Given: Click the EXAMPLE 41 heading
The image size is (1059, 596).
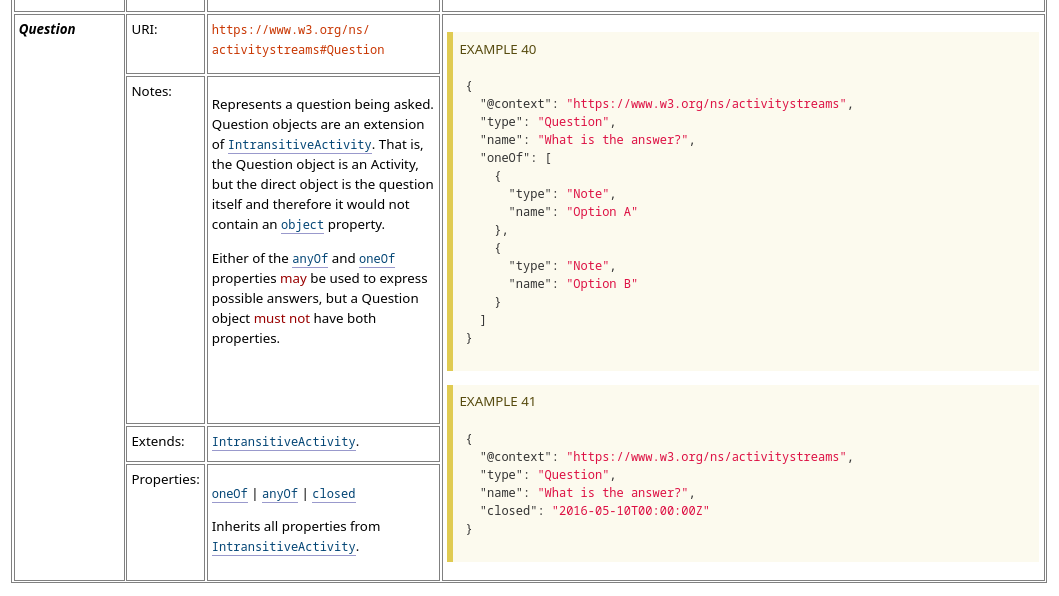Looking at the screenshot, I should pos(497,402).
